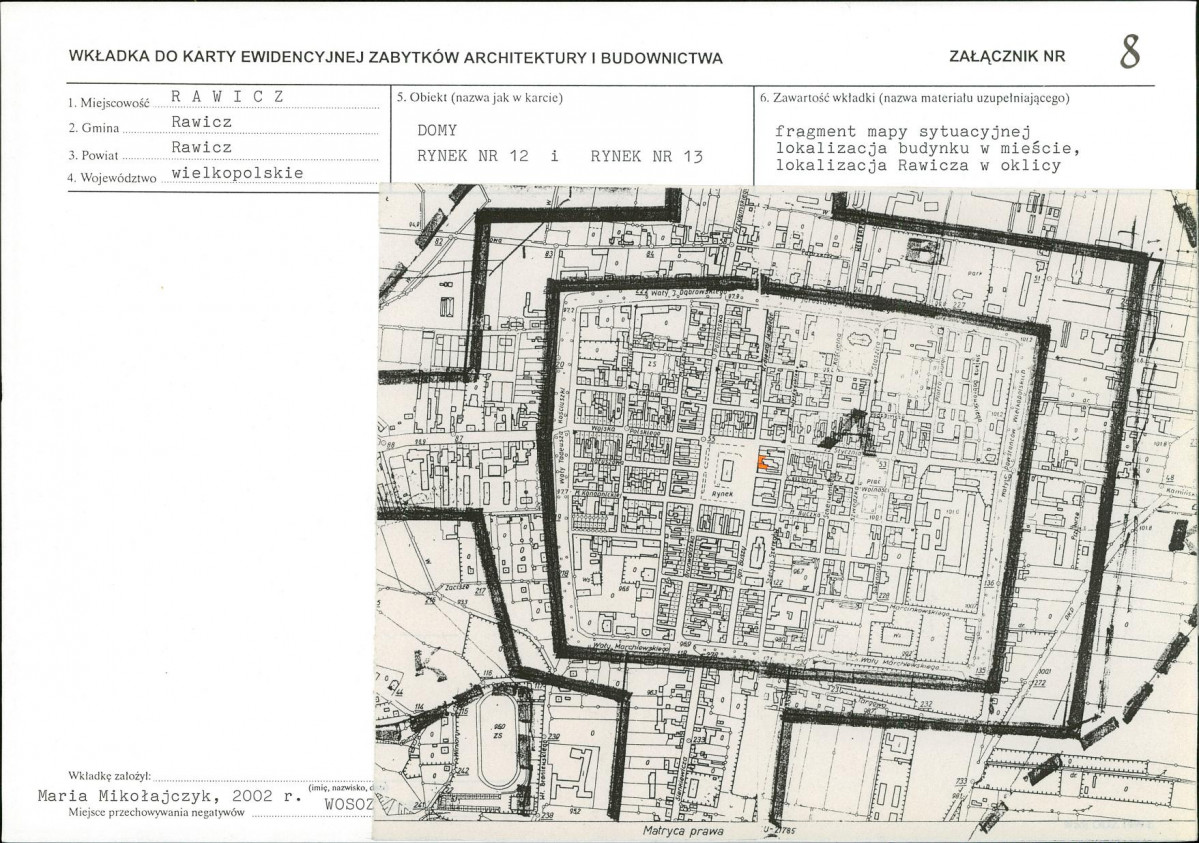This screenshot has height=843, width=1199.
Task: Click the ZAŁĄCZNIK NR heading
Action: pos(1007,57)
